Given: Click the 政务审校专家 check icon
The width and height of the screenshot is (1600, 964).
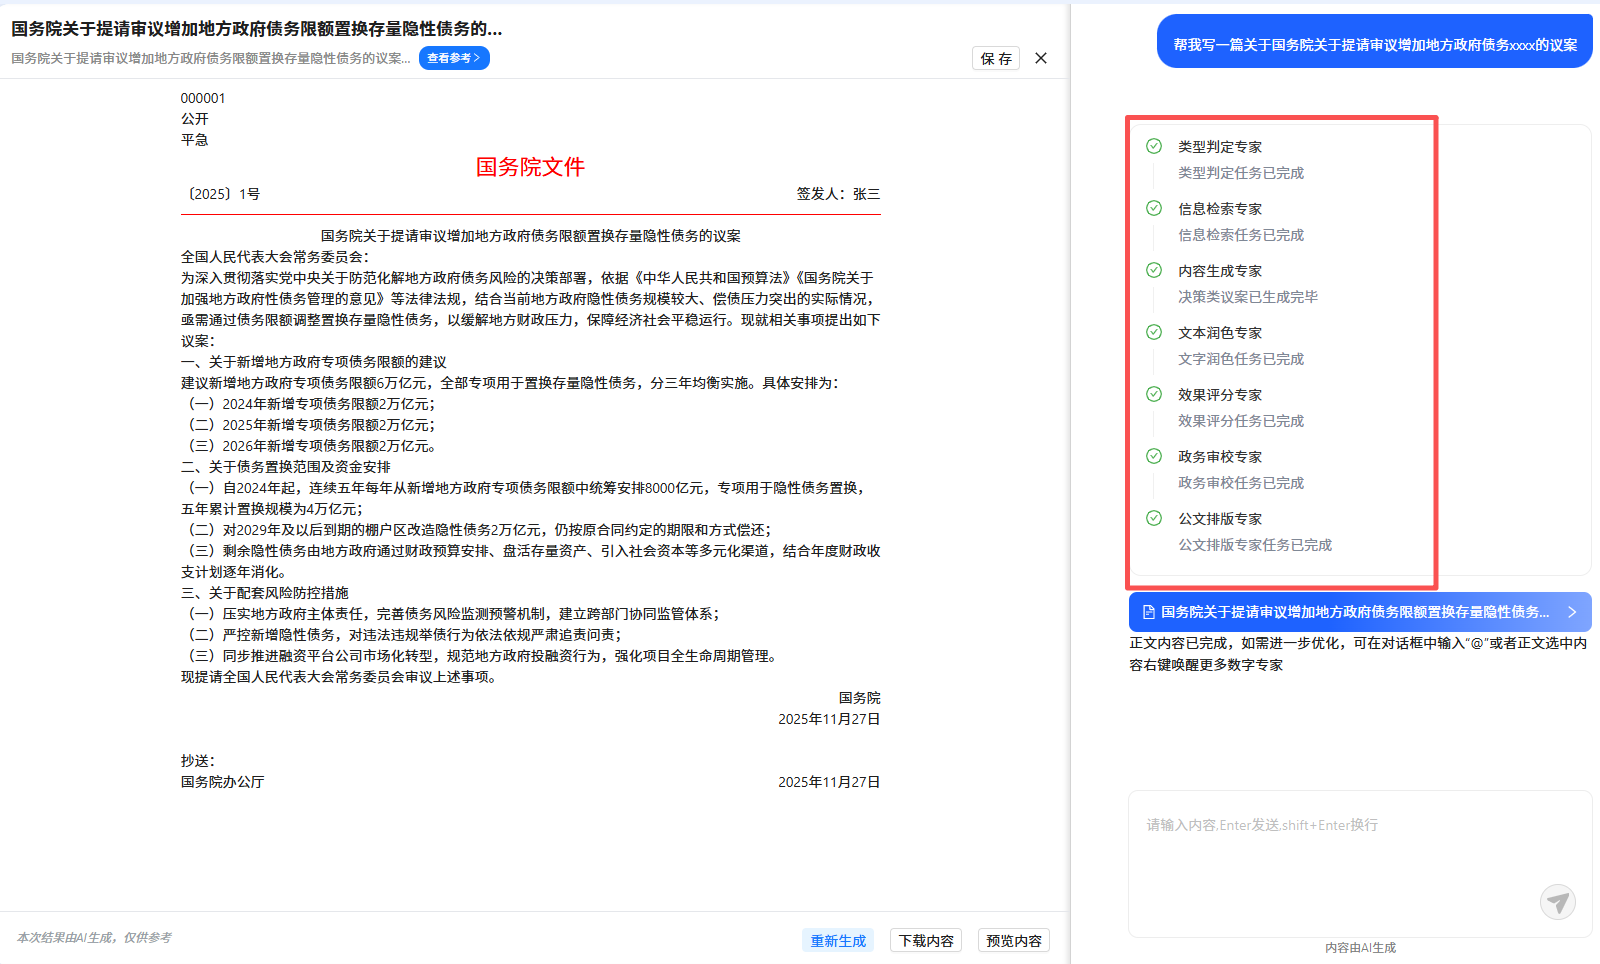Looking at the screenshot, I should point(1154,456).
